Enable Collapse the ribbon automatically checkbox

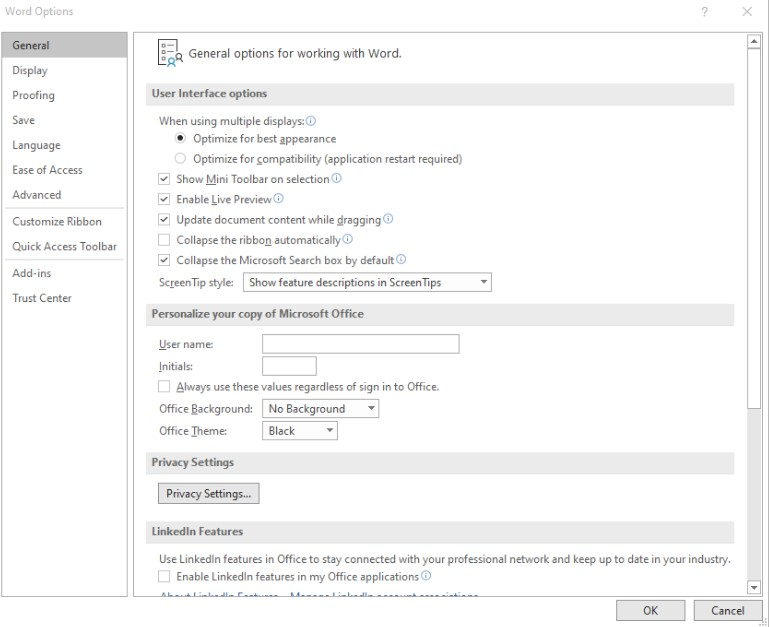pos(165,240)
